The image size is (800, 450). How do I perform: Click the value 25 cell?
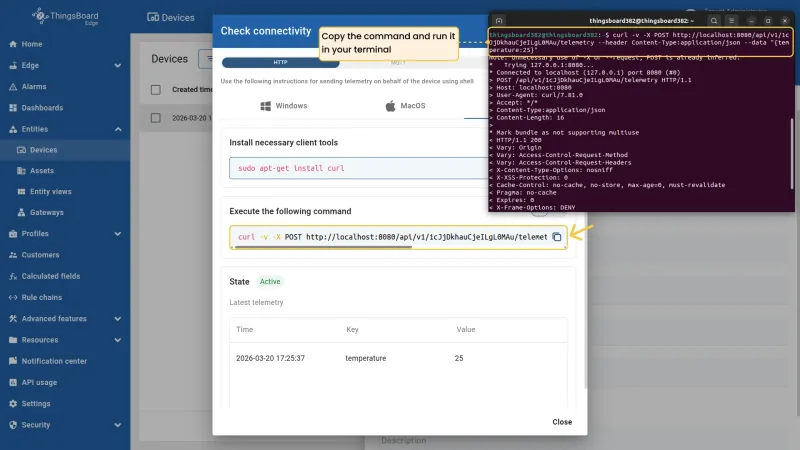pyautogui.click(x=459, y=358)
